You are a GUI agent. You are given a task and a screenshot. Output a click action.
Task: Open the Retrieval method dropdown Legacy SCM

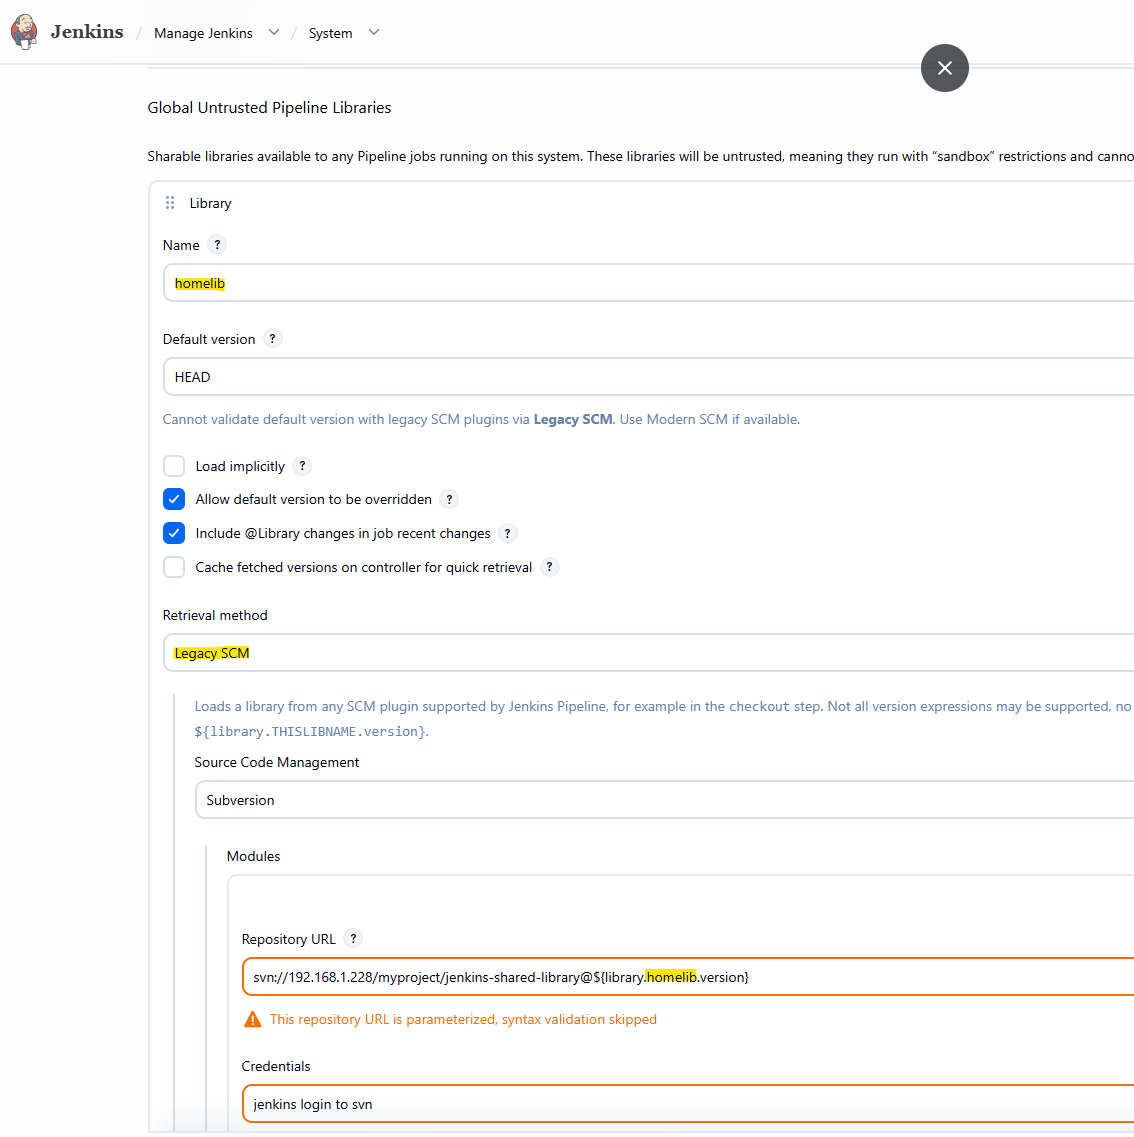648,653
